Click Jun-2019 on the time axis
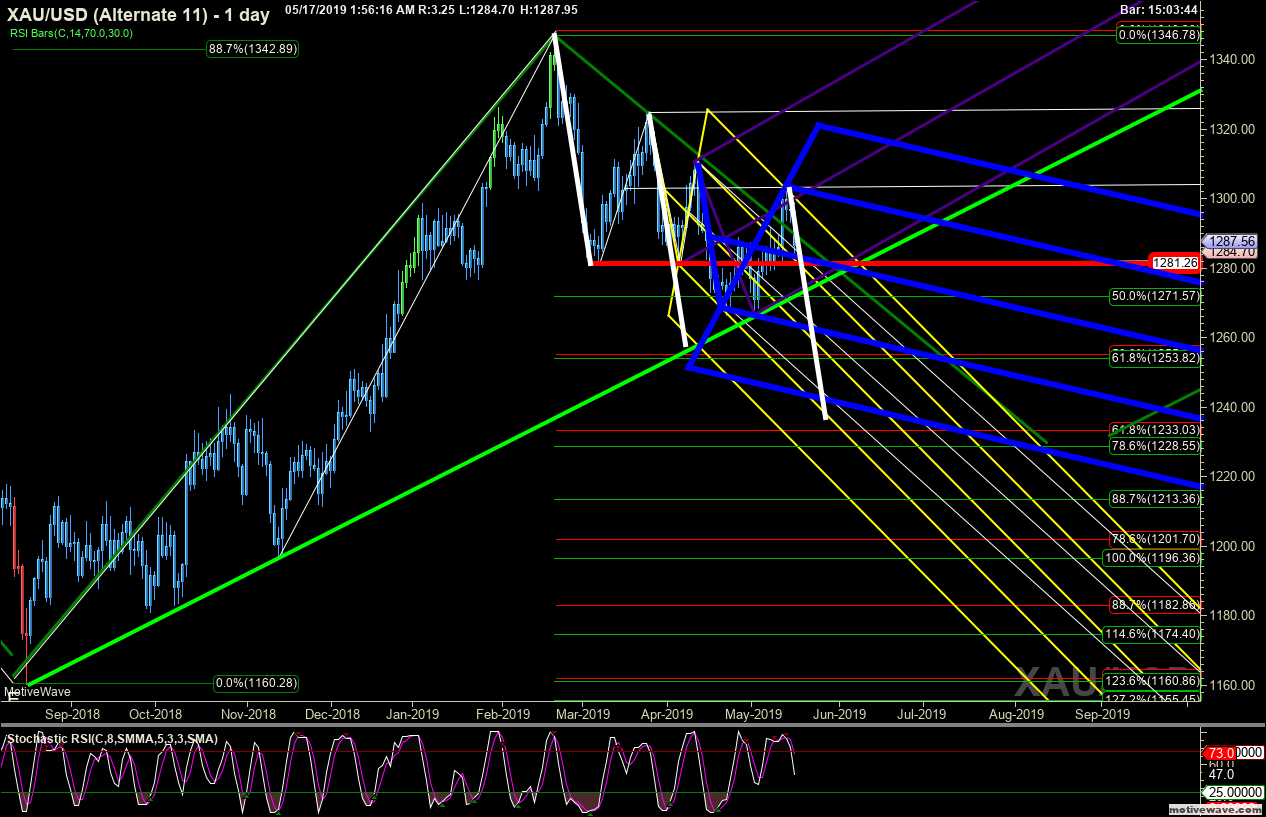Image resolution: width=1266 pixels, height=817 pixels. pyautogui.click(x=838, y=714)
